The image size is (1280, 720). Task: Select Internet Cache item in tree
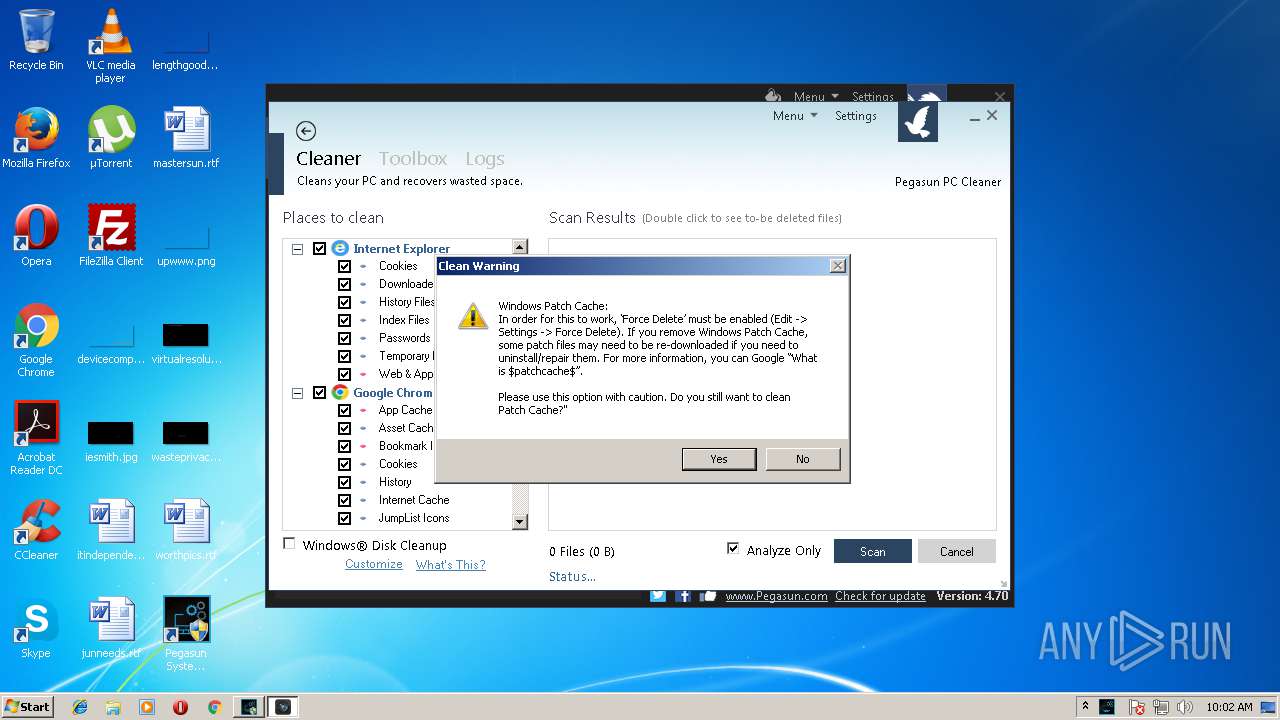click(x=414, y=500)
